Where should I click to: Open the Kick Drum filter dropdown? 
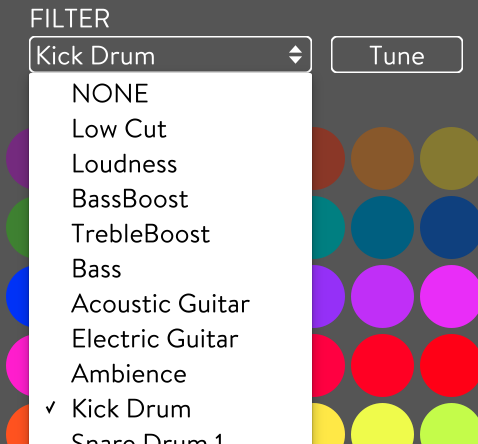170,55
